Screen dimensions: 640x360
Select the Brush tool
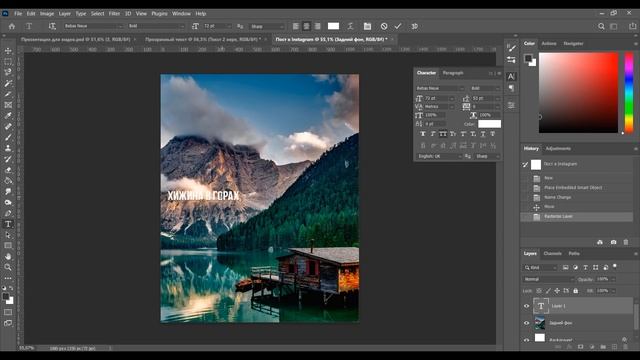(8, 137)
